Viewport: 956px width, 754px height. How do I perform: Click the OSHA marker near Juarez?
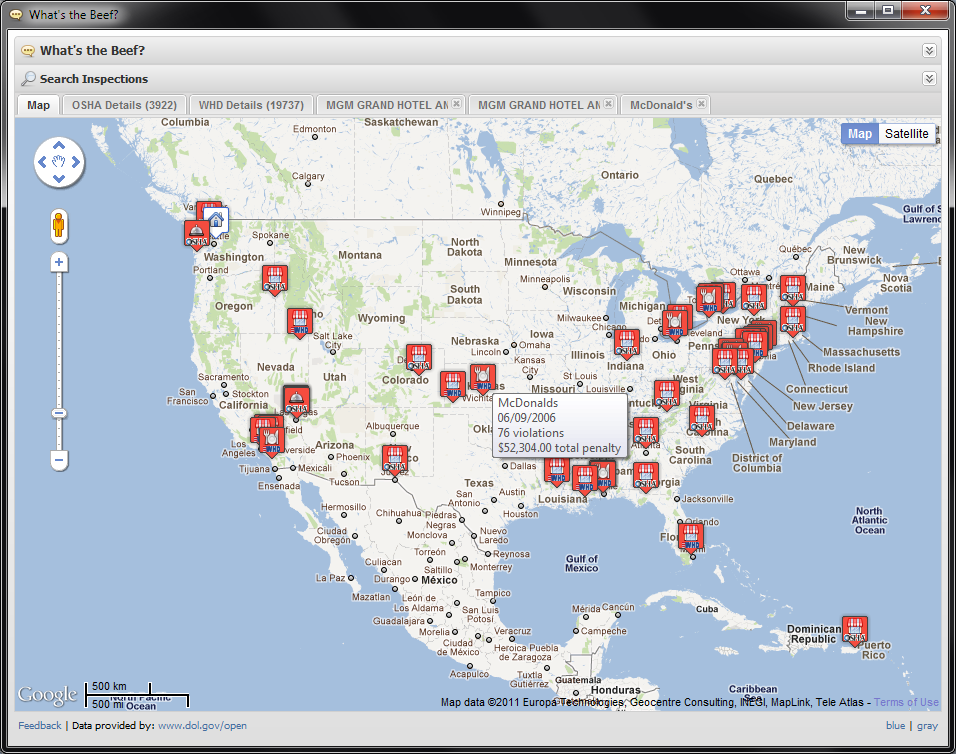pos(395,460)
